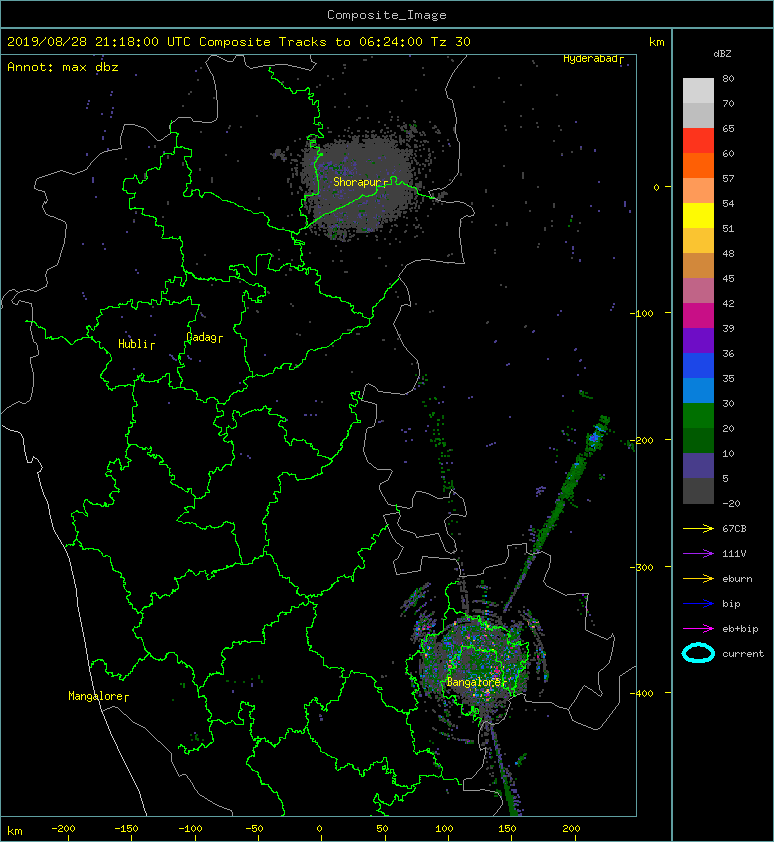Pick the magenta 39-42 dBZ swatch

[698, 315]
